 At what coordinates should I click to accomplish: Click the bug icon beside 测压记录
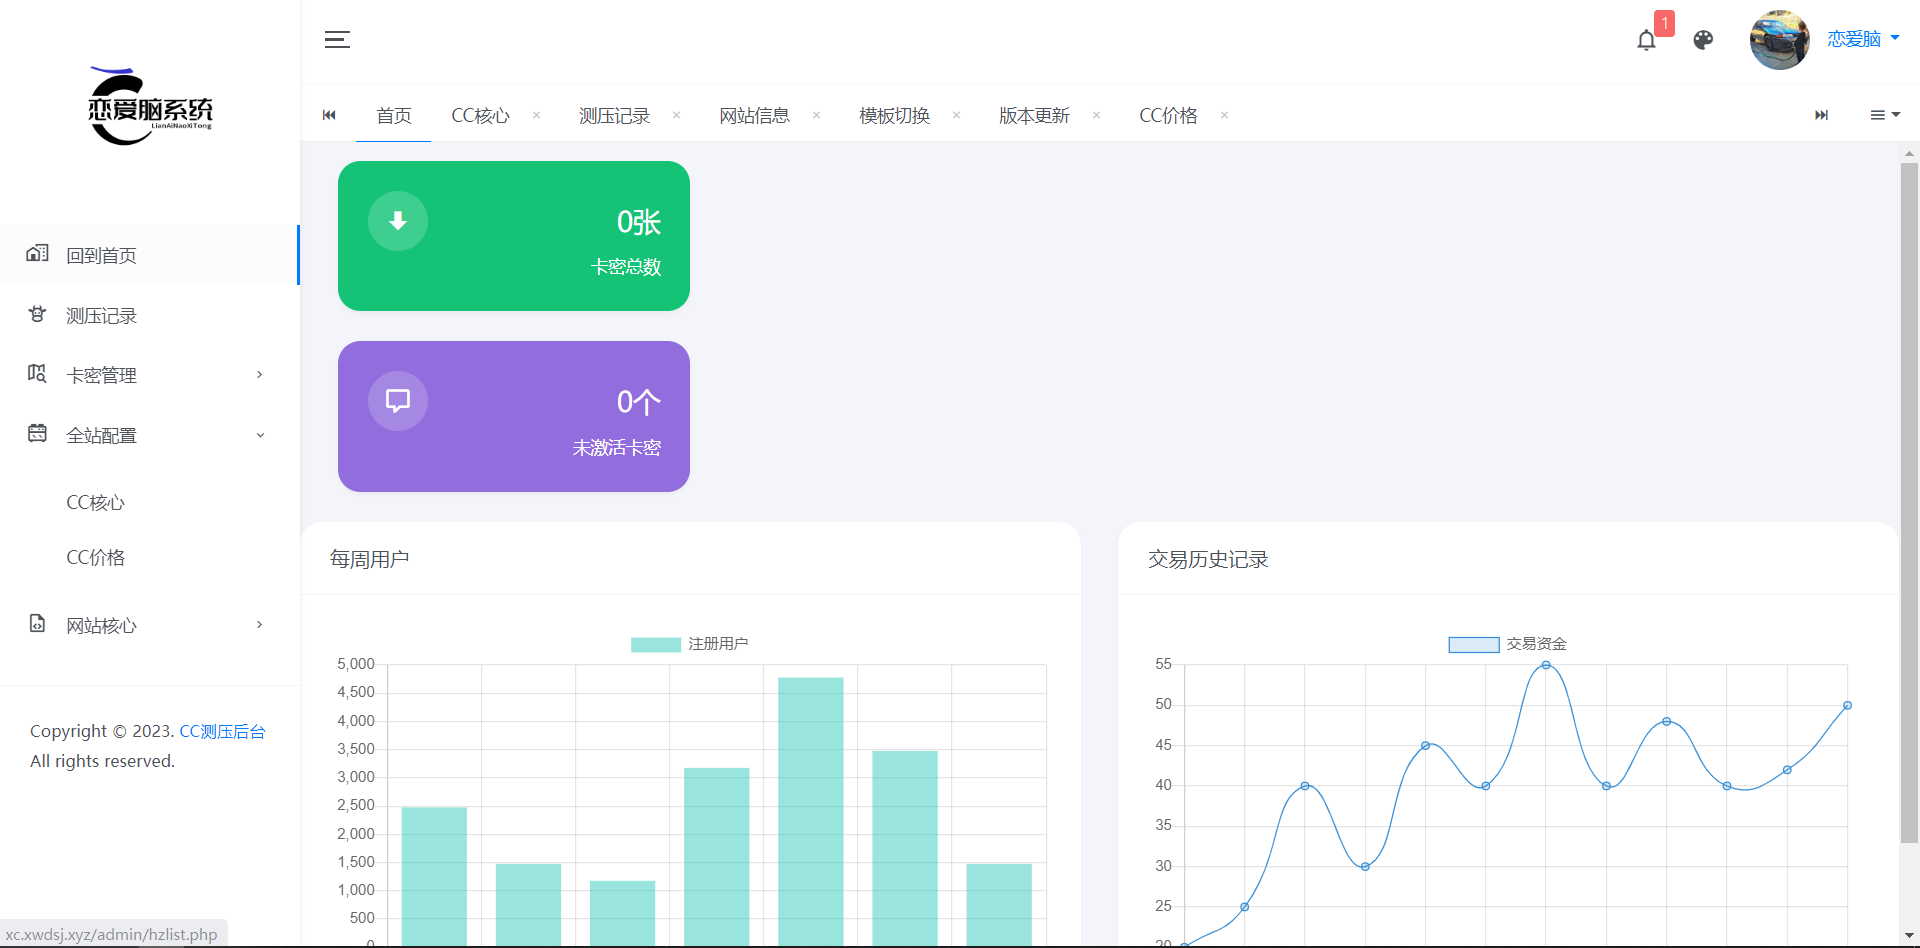tap(37, 314)
